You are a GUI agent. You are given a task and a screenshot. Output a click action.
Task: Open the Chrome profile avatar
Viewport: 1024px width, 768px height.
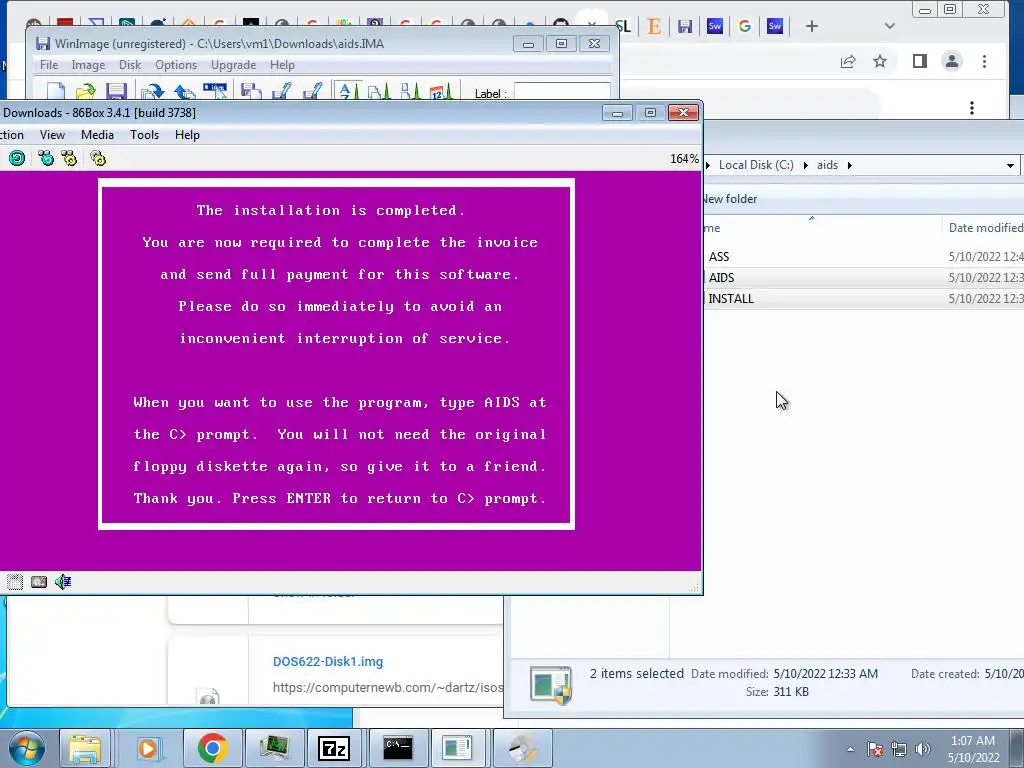click(x=952, y=61)
